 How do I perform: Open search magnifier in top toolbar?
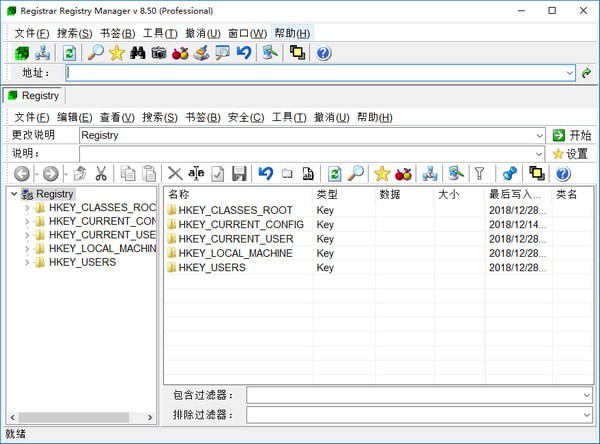click(x=95, y=53)
